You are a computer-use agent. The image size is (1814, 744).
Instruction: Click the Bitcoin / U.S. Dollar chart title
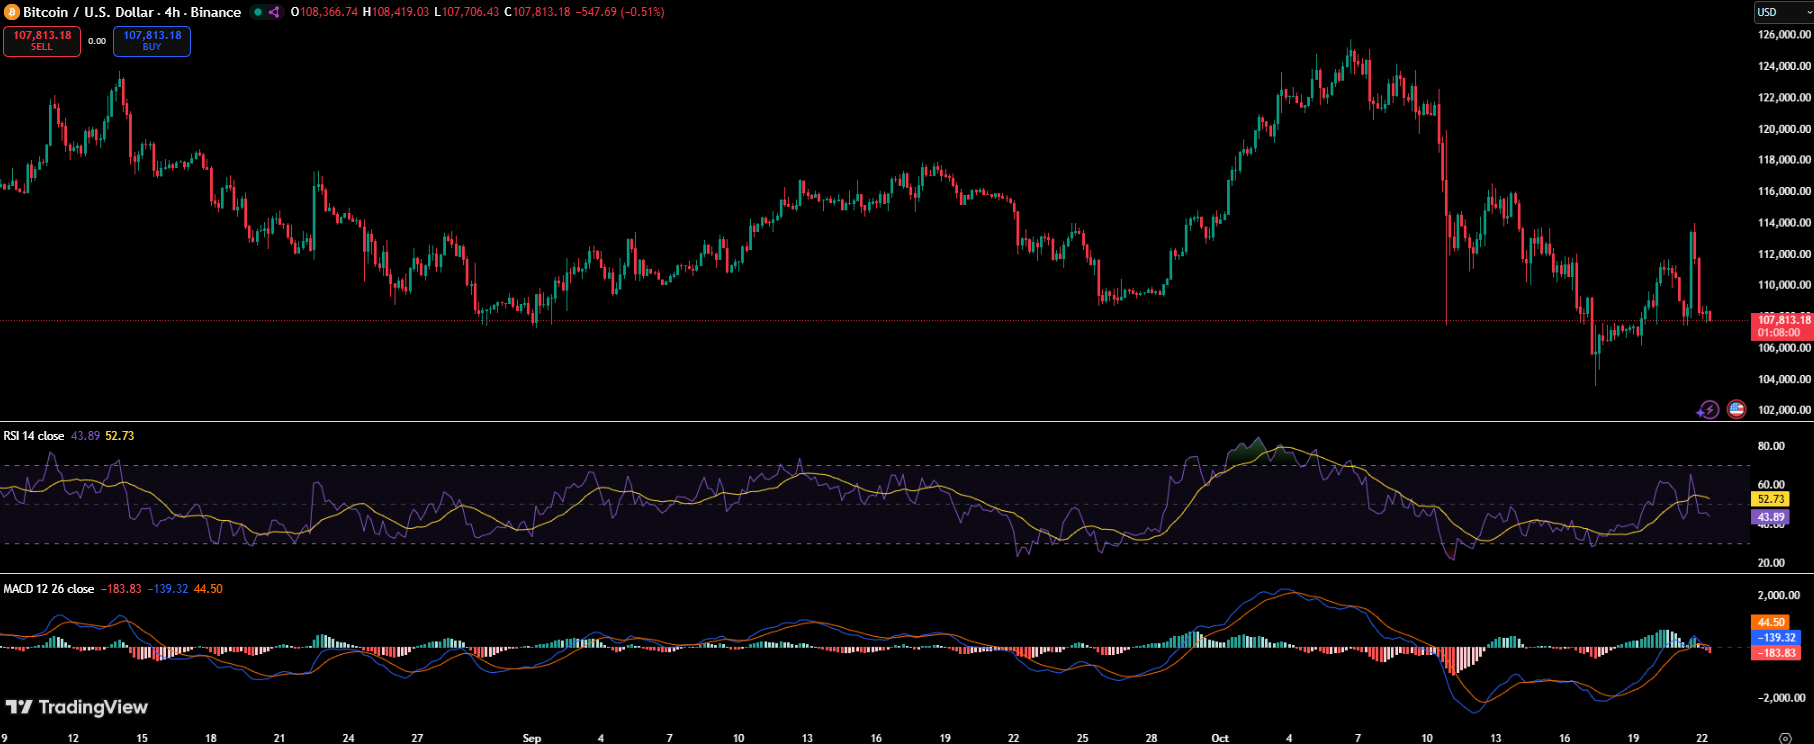(132, 12)
